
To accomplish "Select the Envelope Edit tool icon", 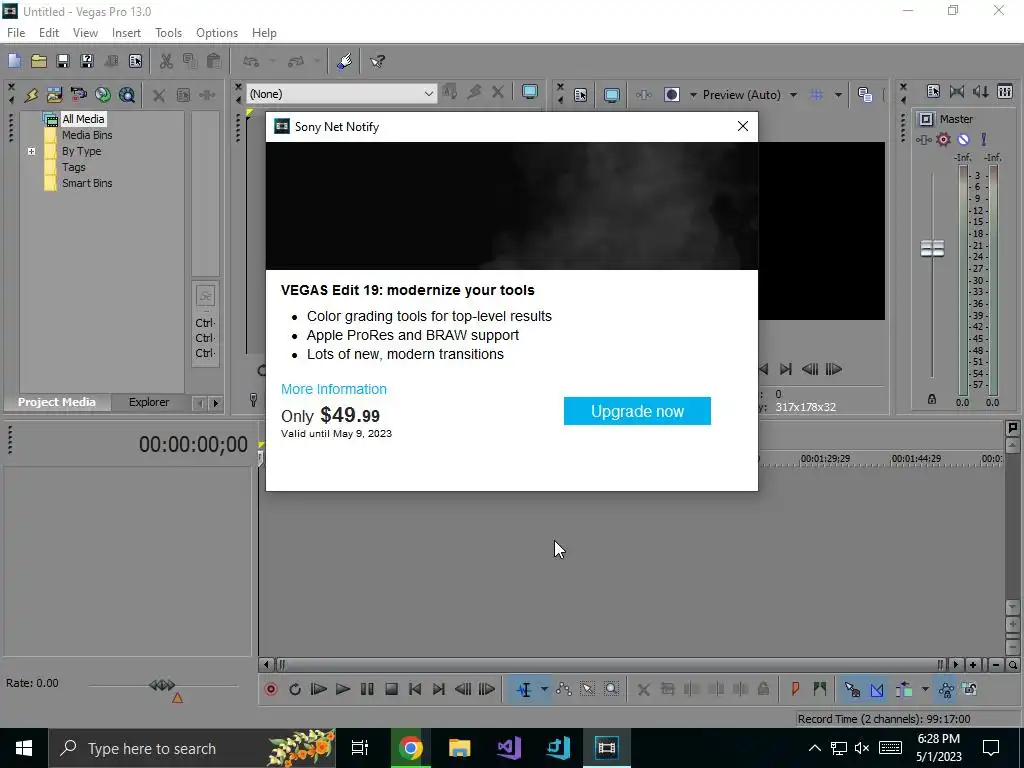I will (564, 689).
